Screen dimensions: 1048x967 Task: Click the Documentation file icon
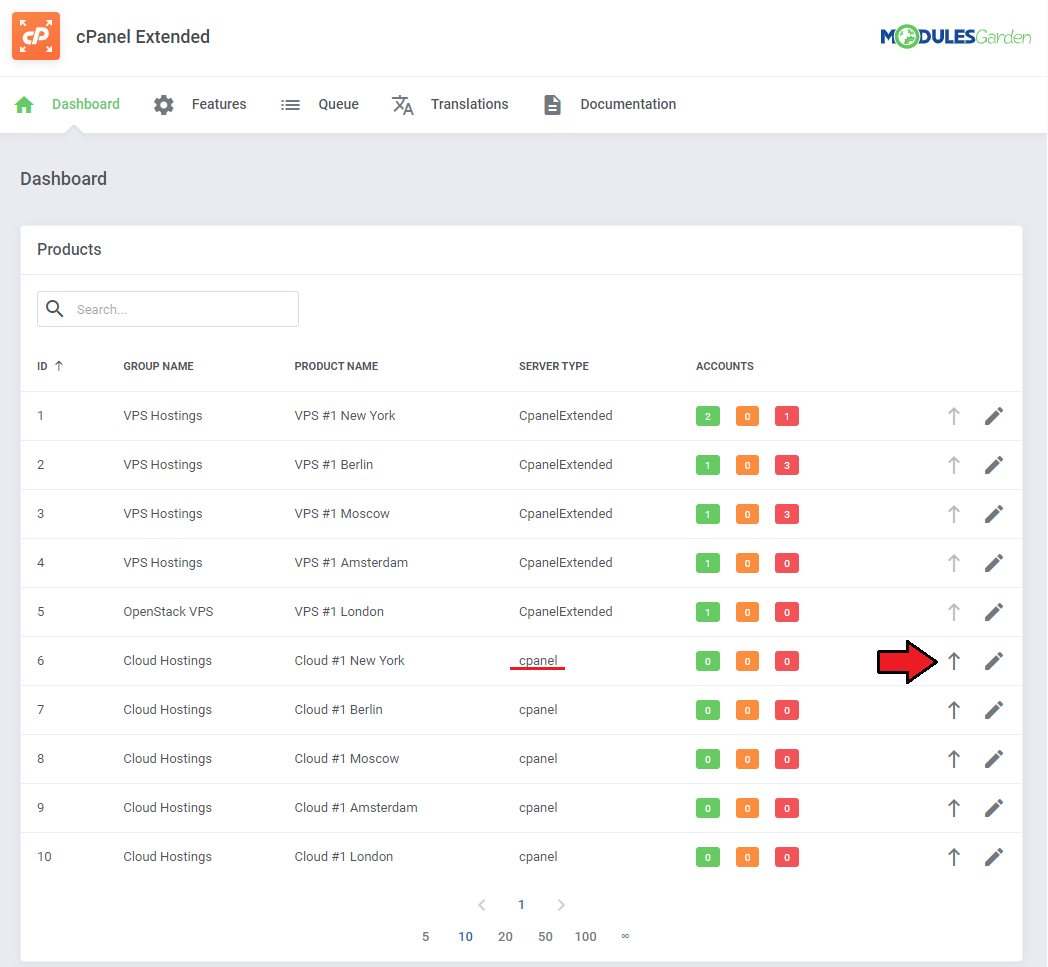[x=552, y=104]
